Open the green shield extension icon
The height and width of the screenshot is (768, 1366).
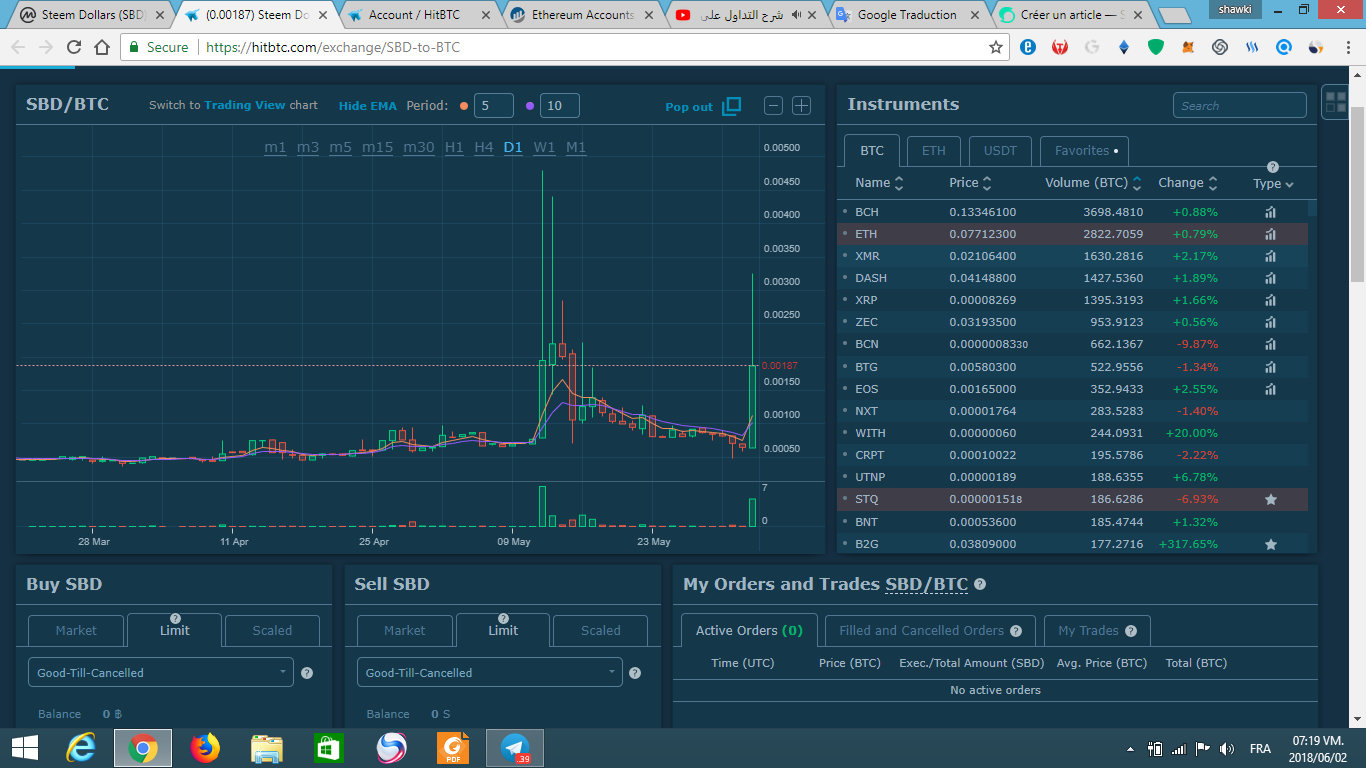[1156, 47]
